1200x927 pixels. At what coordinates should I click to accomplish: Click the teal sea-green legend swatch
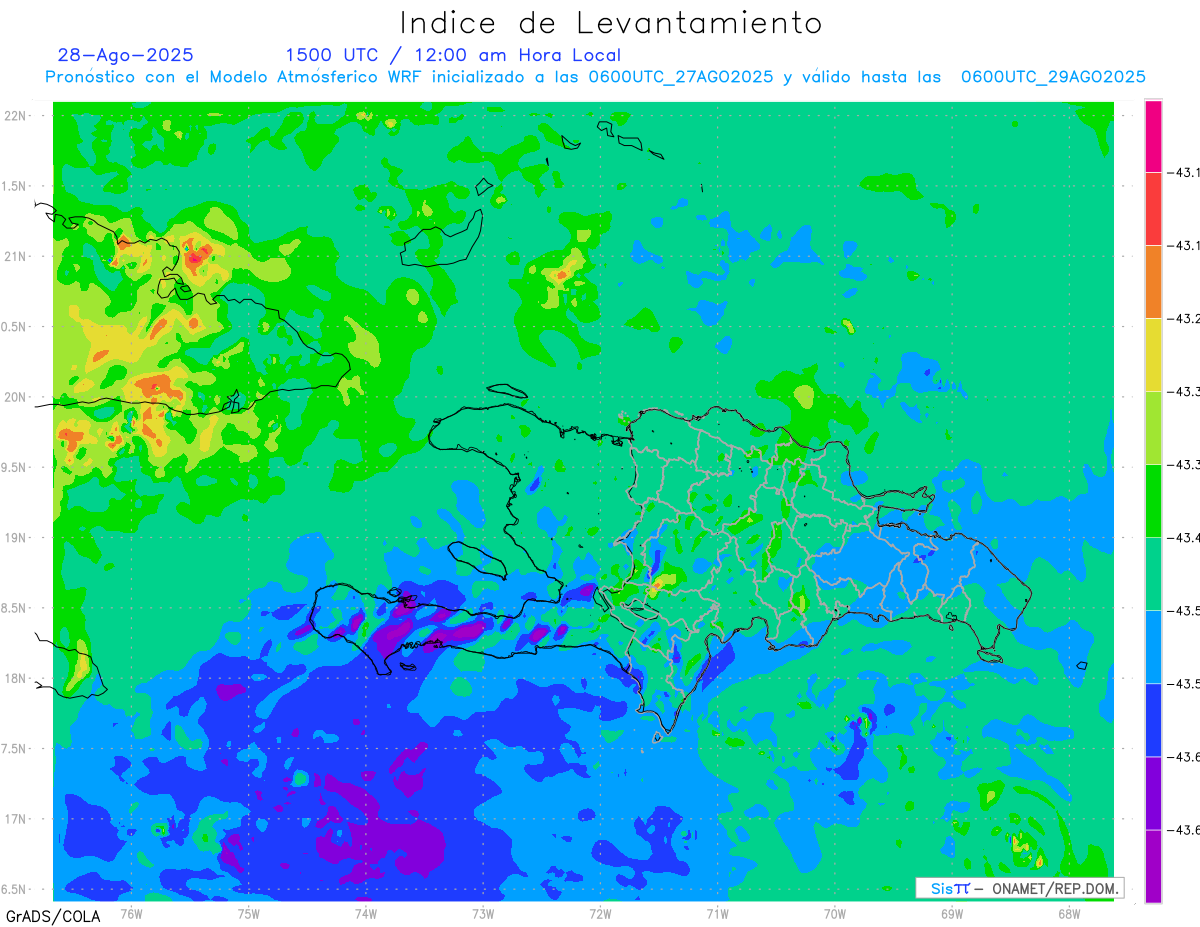1153,574
